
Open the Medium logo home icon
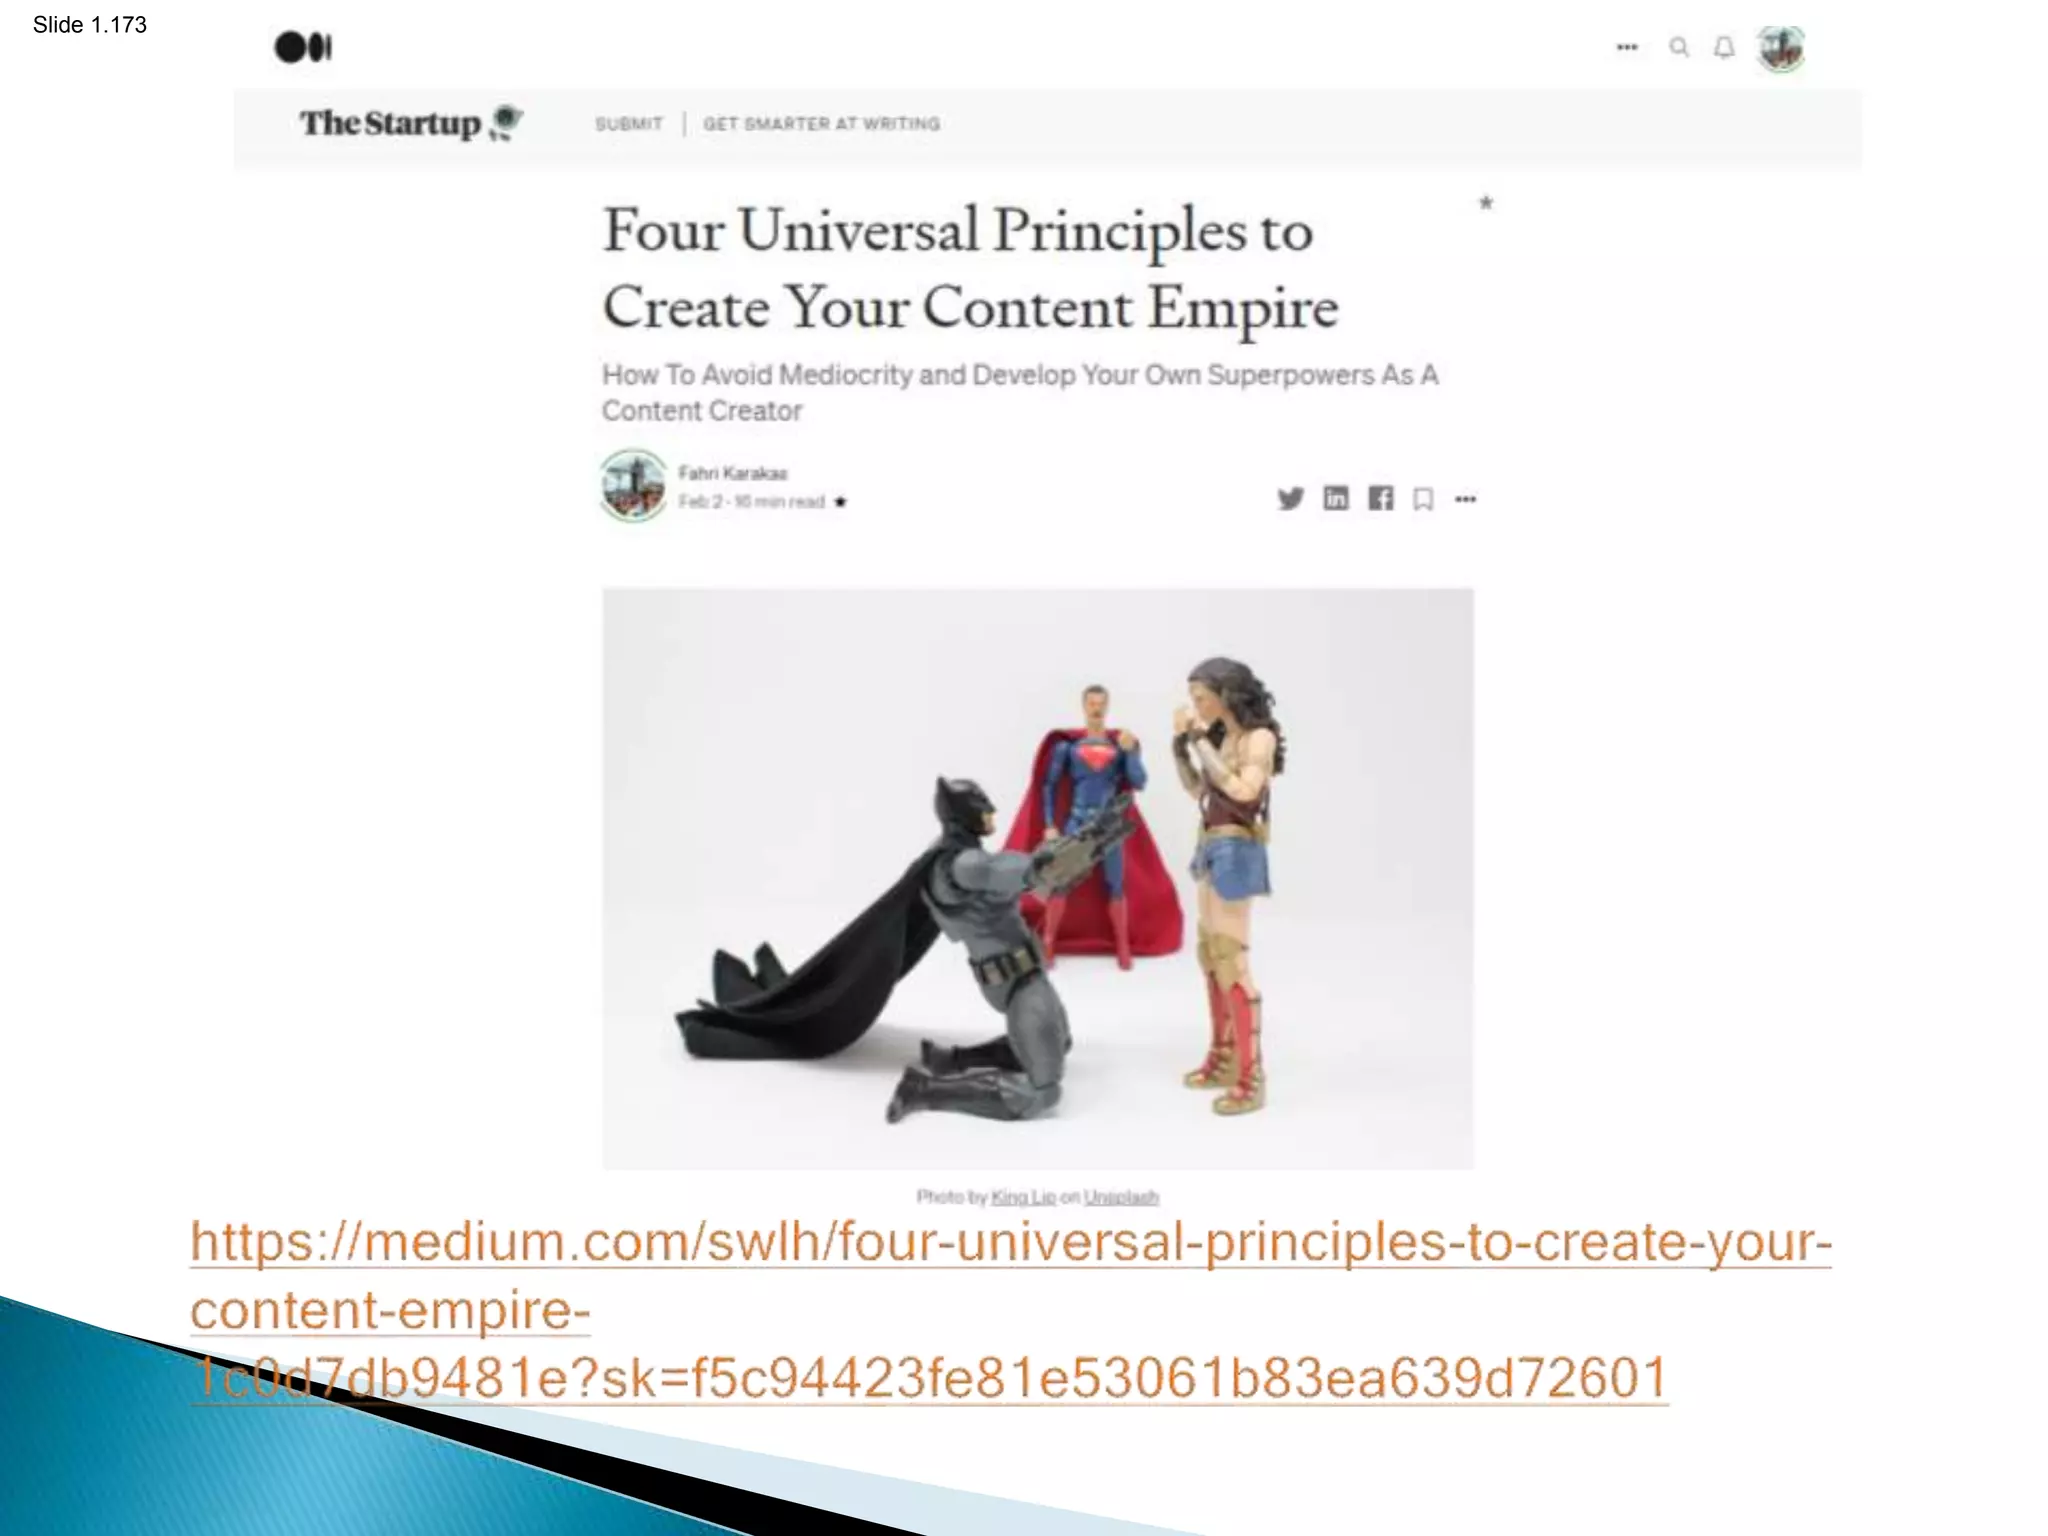[303, 47]
